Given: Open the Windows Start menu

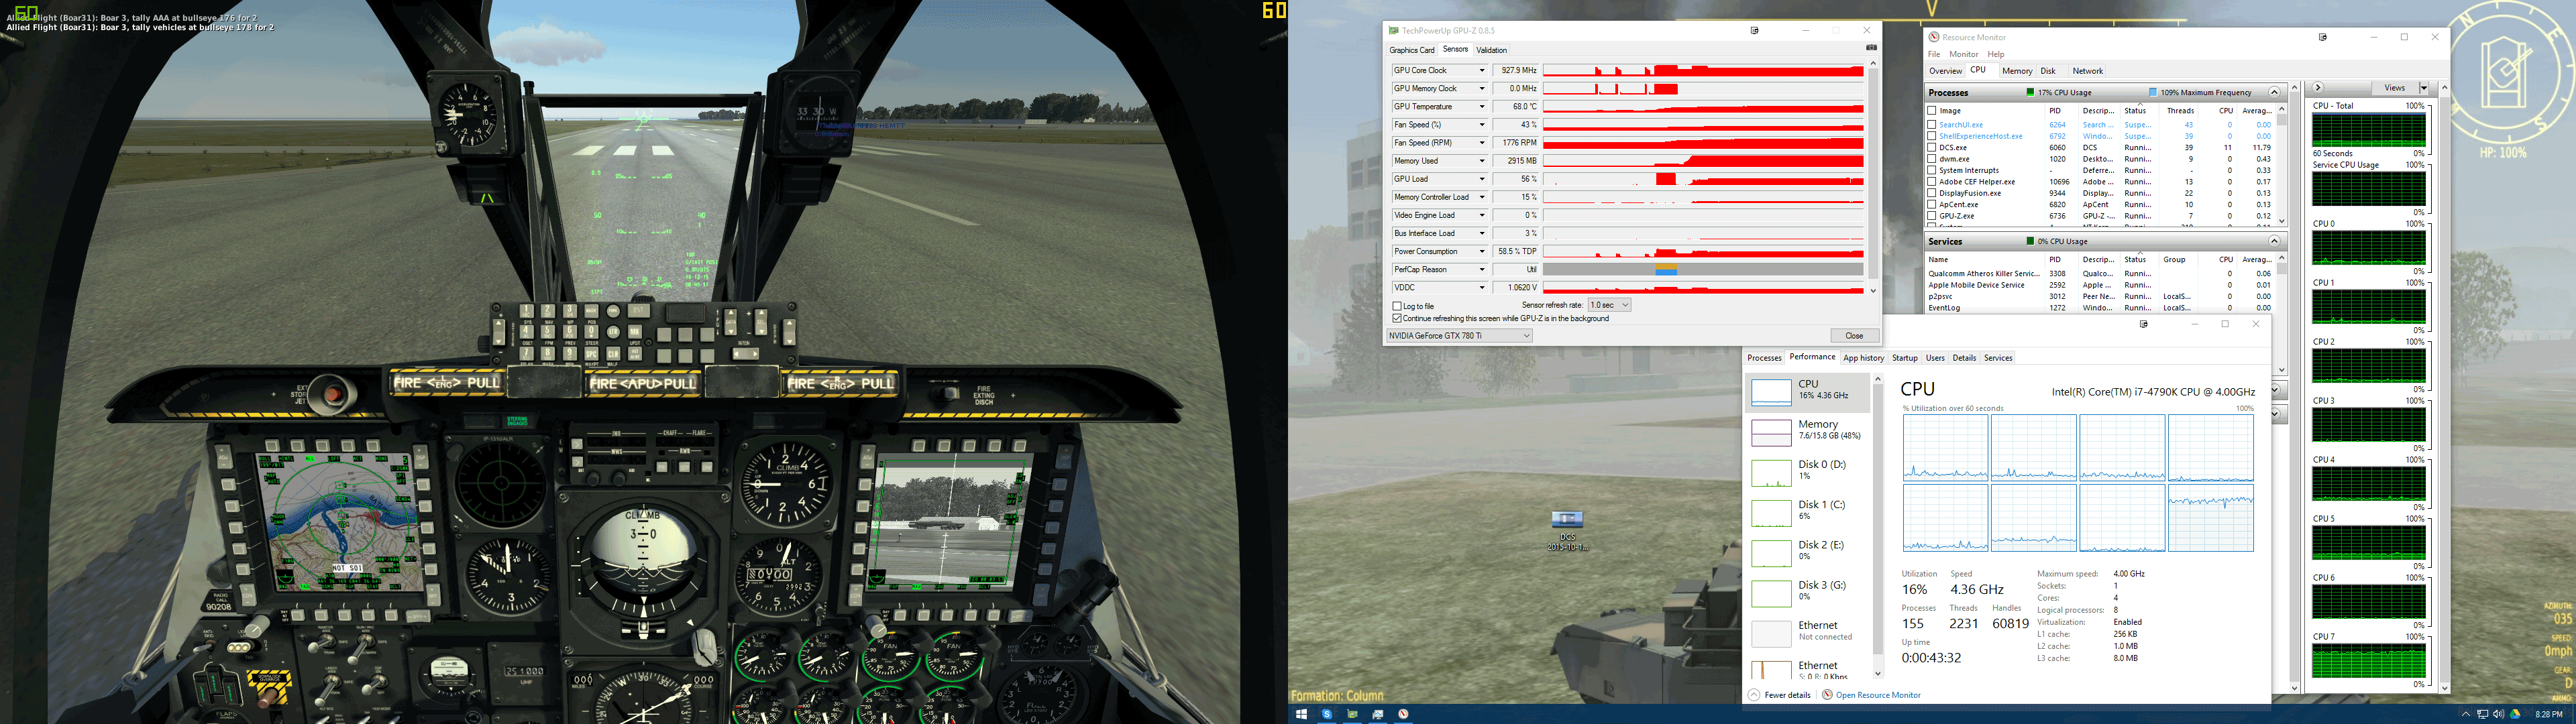Looking at the screenshot, I should tap(1301, 714).
